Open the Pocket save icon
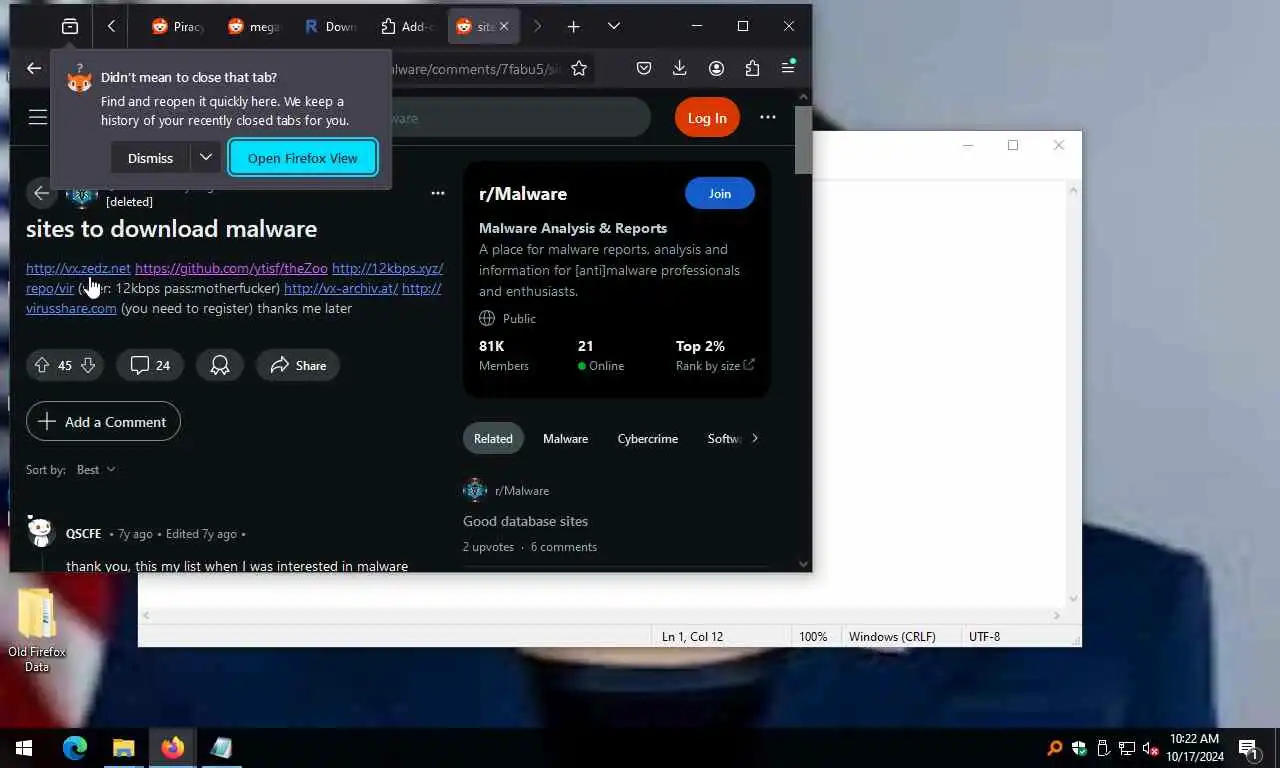The image size is (1280, 768). (x=644, y=68)
